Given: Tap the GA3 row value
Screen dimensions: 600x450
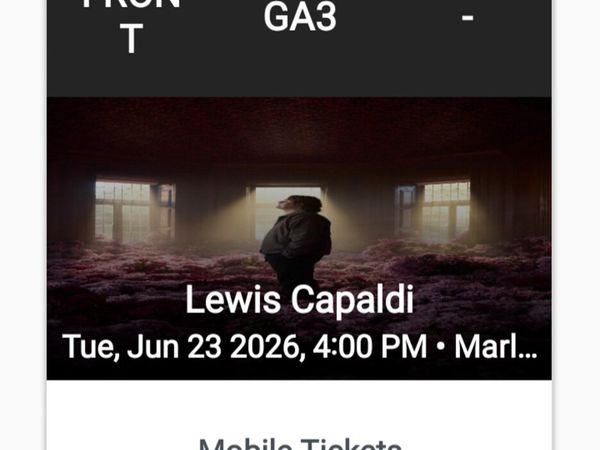Looking at the screenshot, I should coord(300,18).
